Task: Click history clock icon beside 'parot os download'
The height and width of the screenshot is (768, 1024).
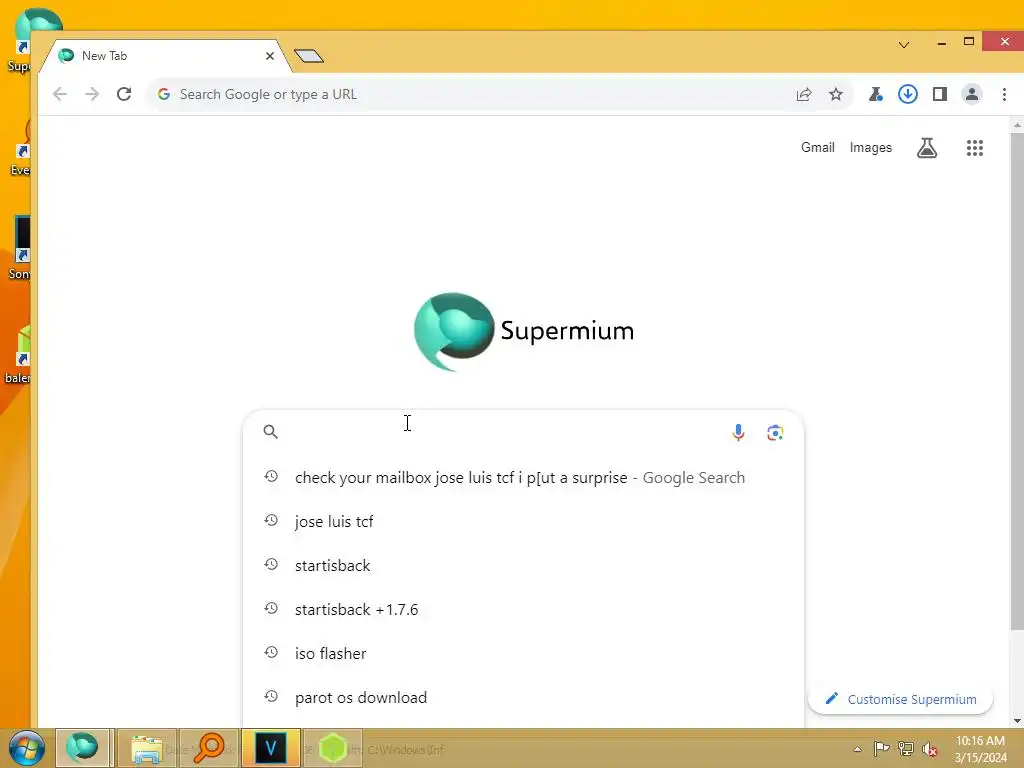Action: click(271, 696)
